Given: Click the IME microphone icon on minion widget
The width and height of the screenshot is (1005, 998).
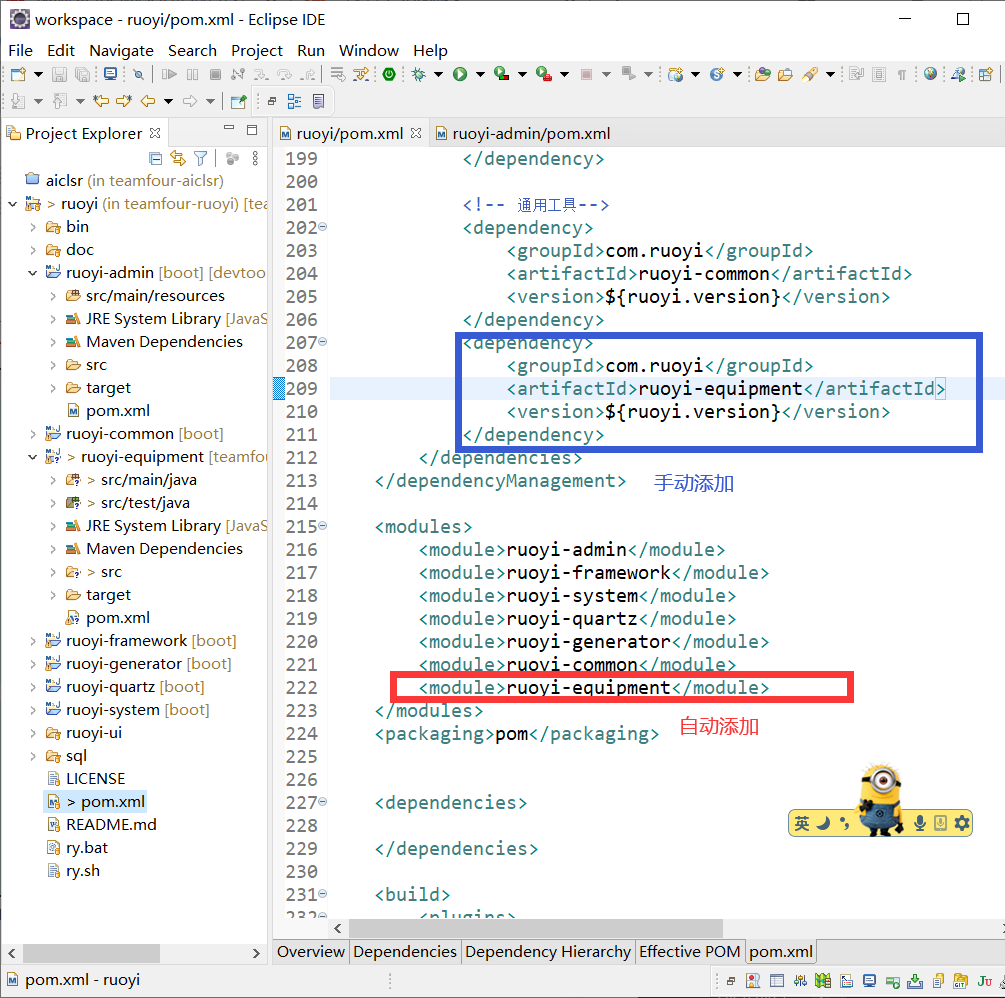Looking at the screenshot, I should tap(920, 823).
